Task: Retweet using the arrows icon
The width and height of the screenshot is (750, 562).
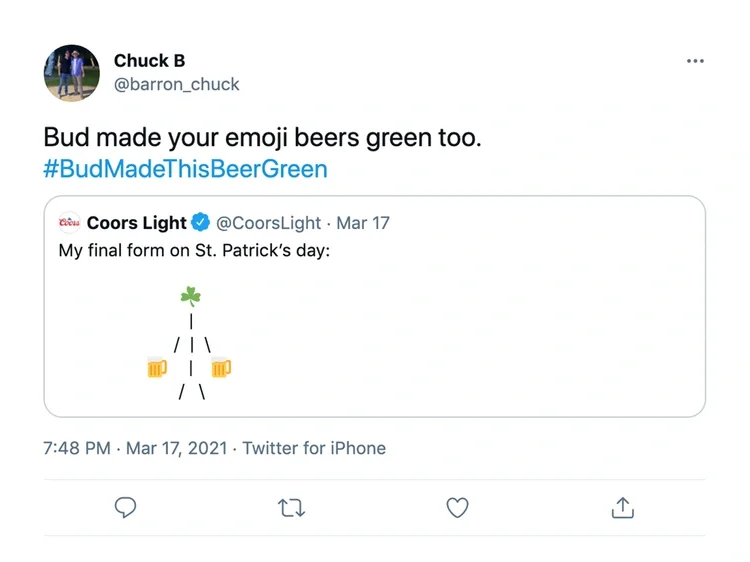Action: [x=291, y=508]
